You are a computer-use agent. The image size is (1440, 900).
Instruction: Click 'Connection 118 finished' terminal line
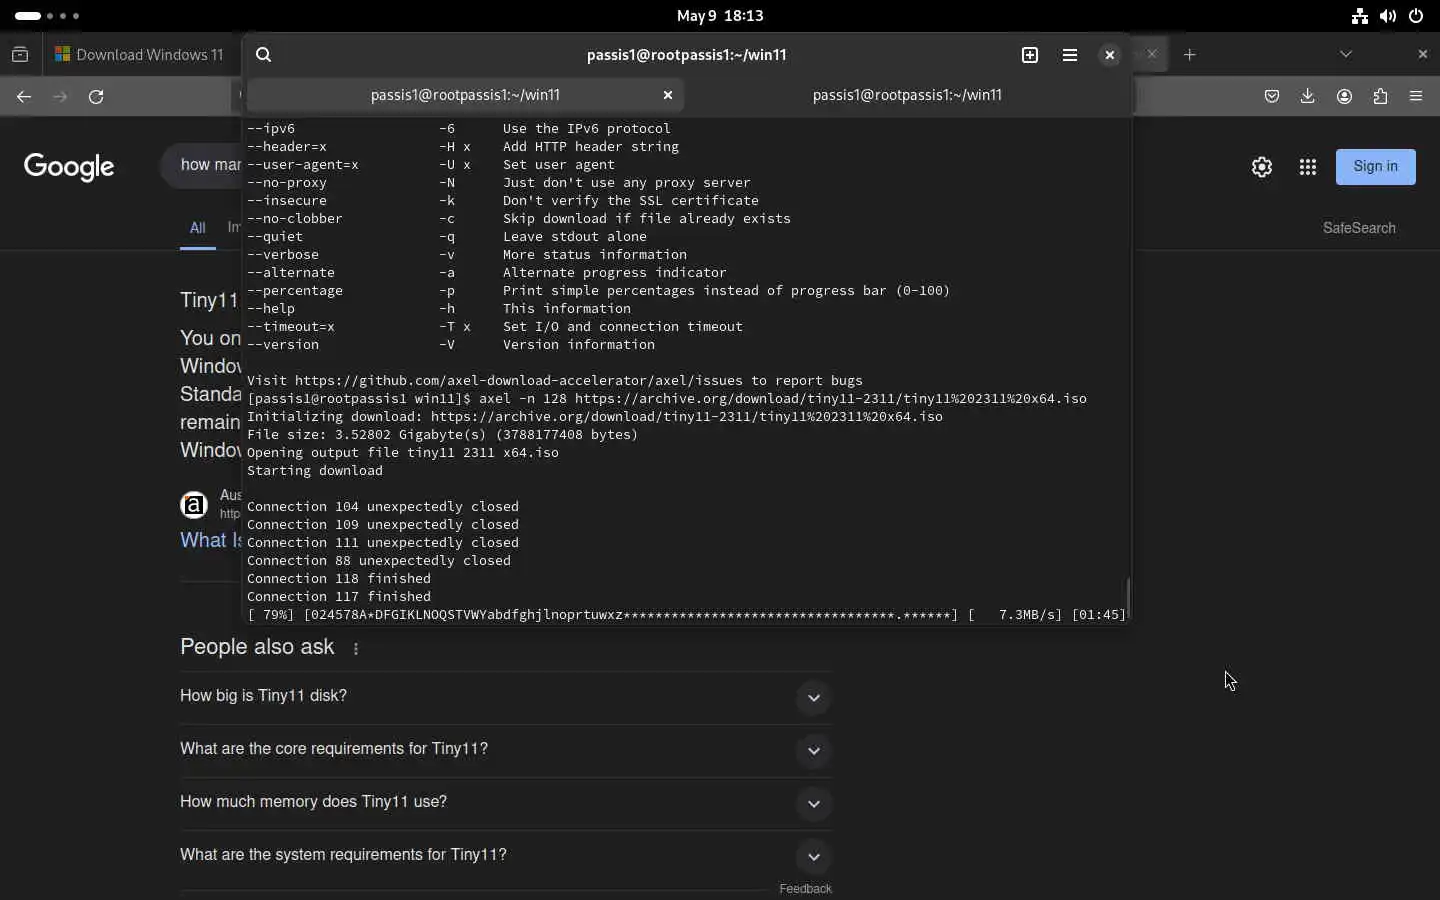click(x=339, y=579)
